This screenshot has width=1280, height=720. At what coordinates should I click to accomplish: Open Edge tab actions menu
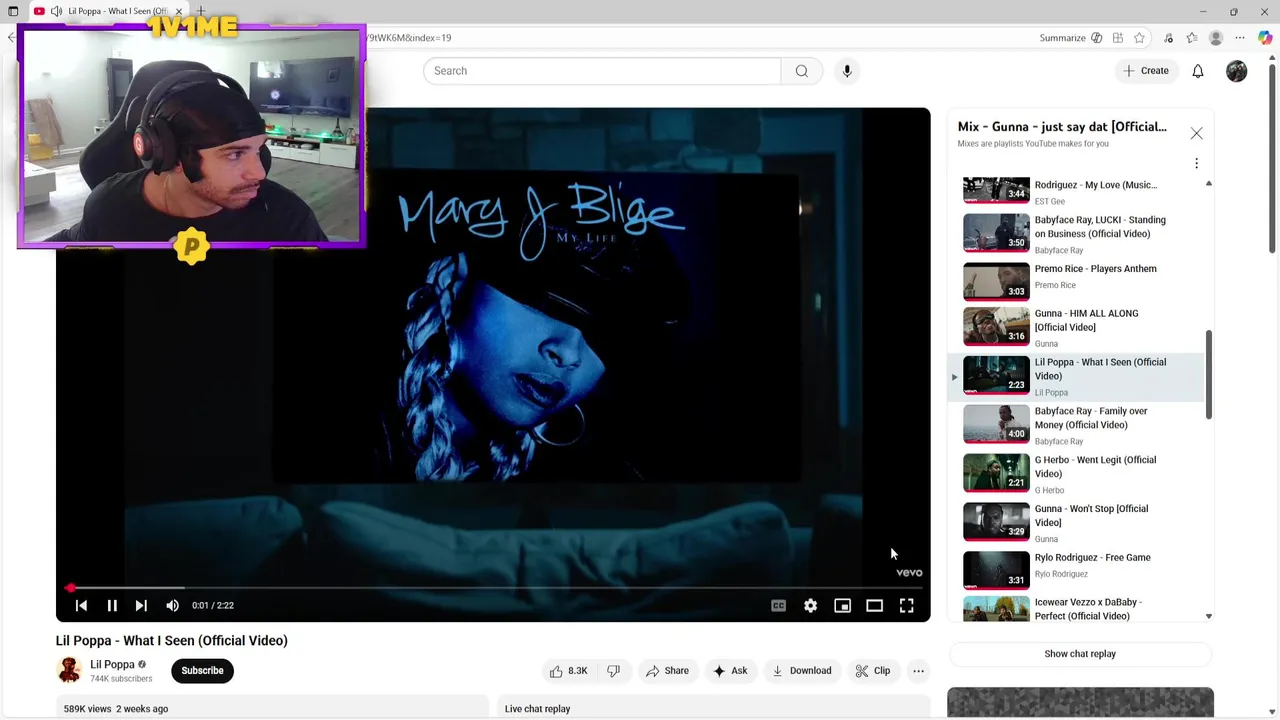(13, 12)
